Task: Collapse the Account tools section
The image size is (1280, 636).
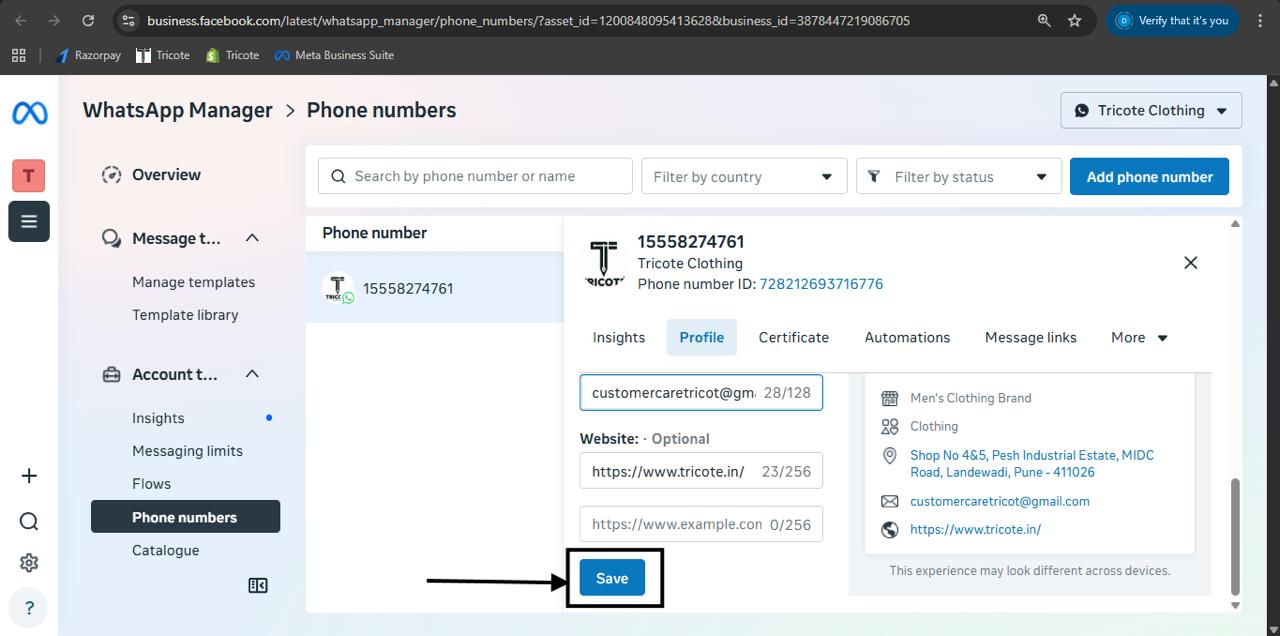Action: [x=252, y=374]
